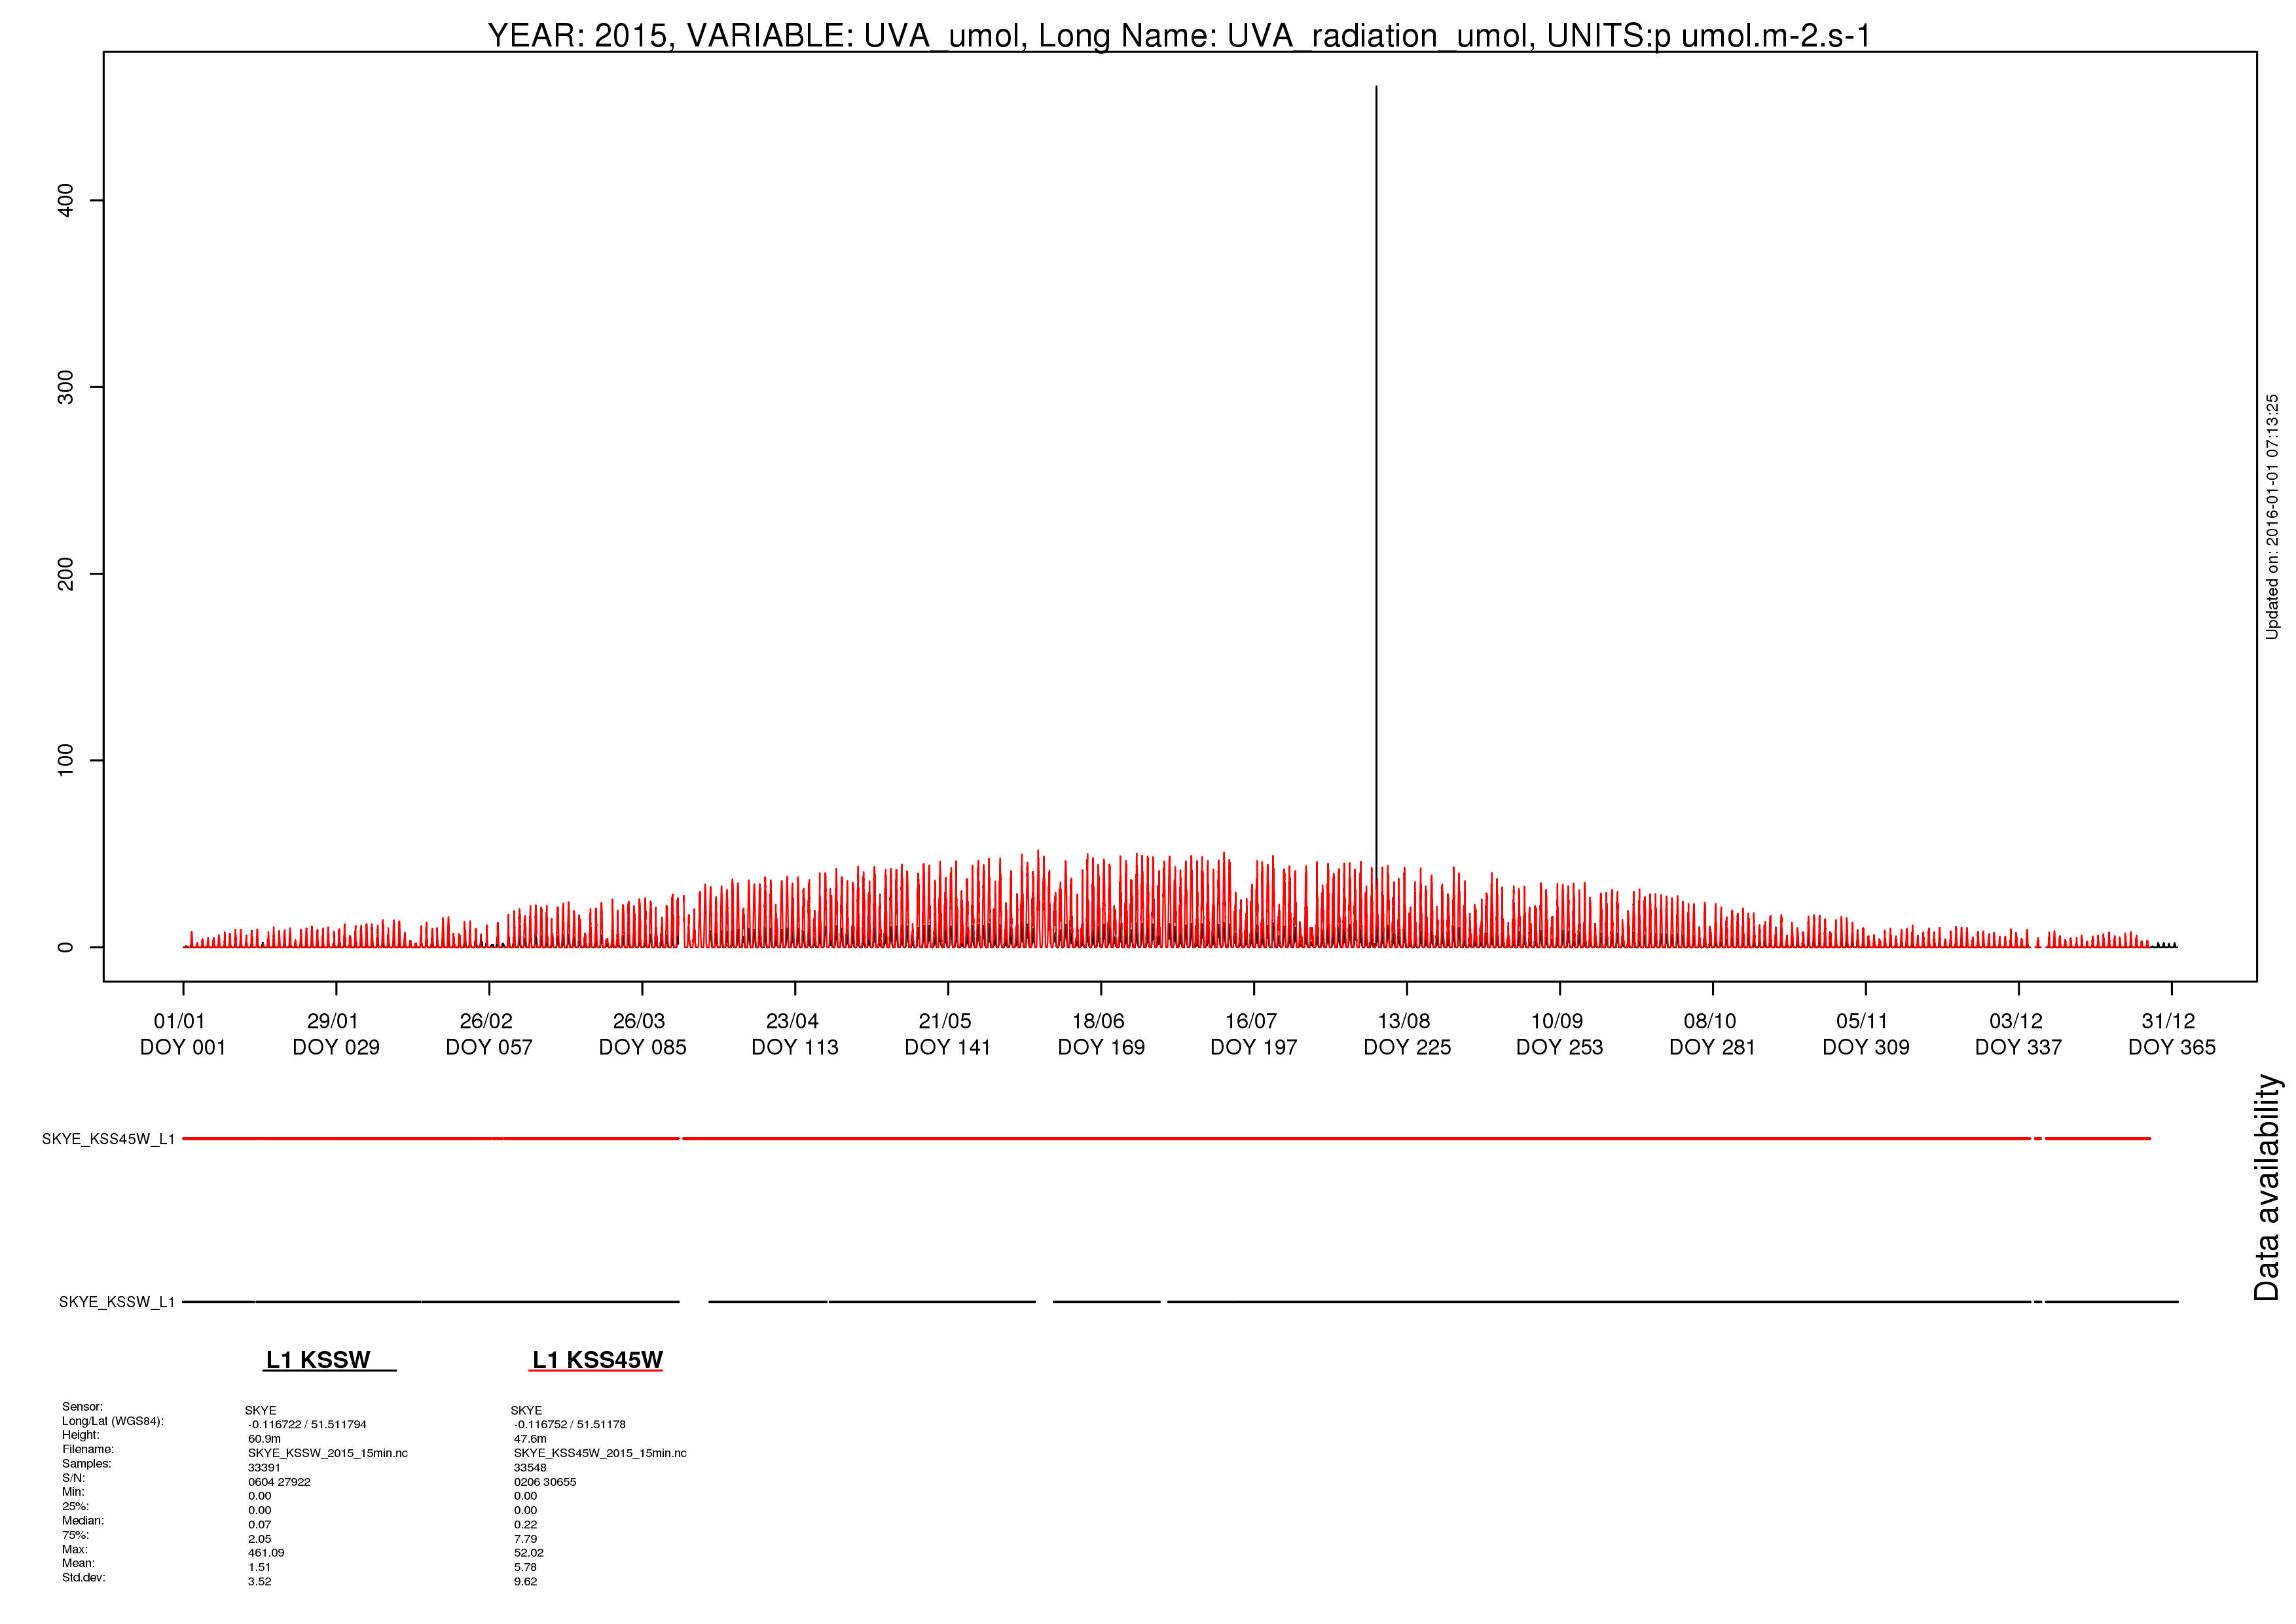Image resolution: width=2296 pixels, height=1624 pixels.
Task: Click the filename SKYE_KSS45W_2015_15min.nc
Action: pyautogui.click(x=600, y=1454)
